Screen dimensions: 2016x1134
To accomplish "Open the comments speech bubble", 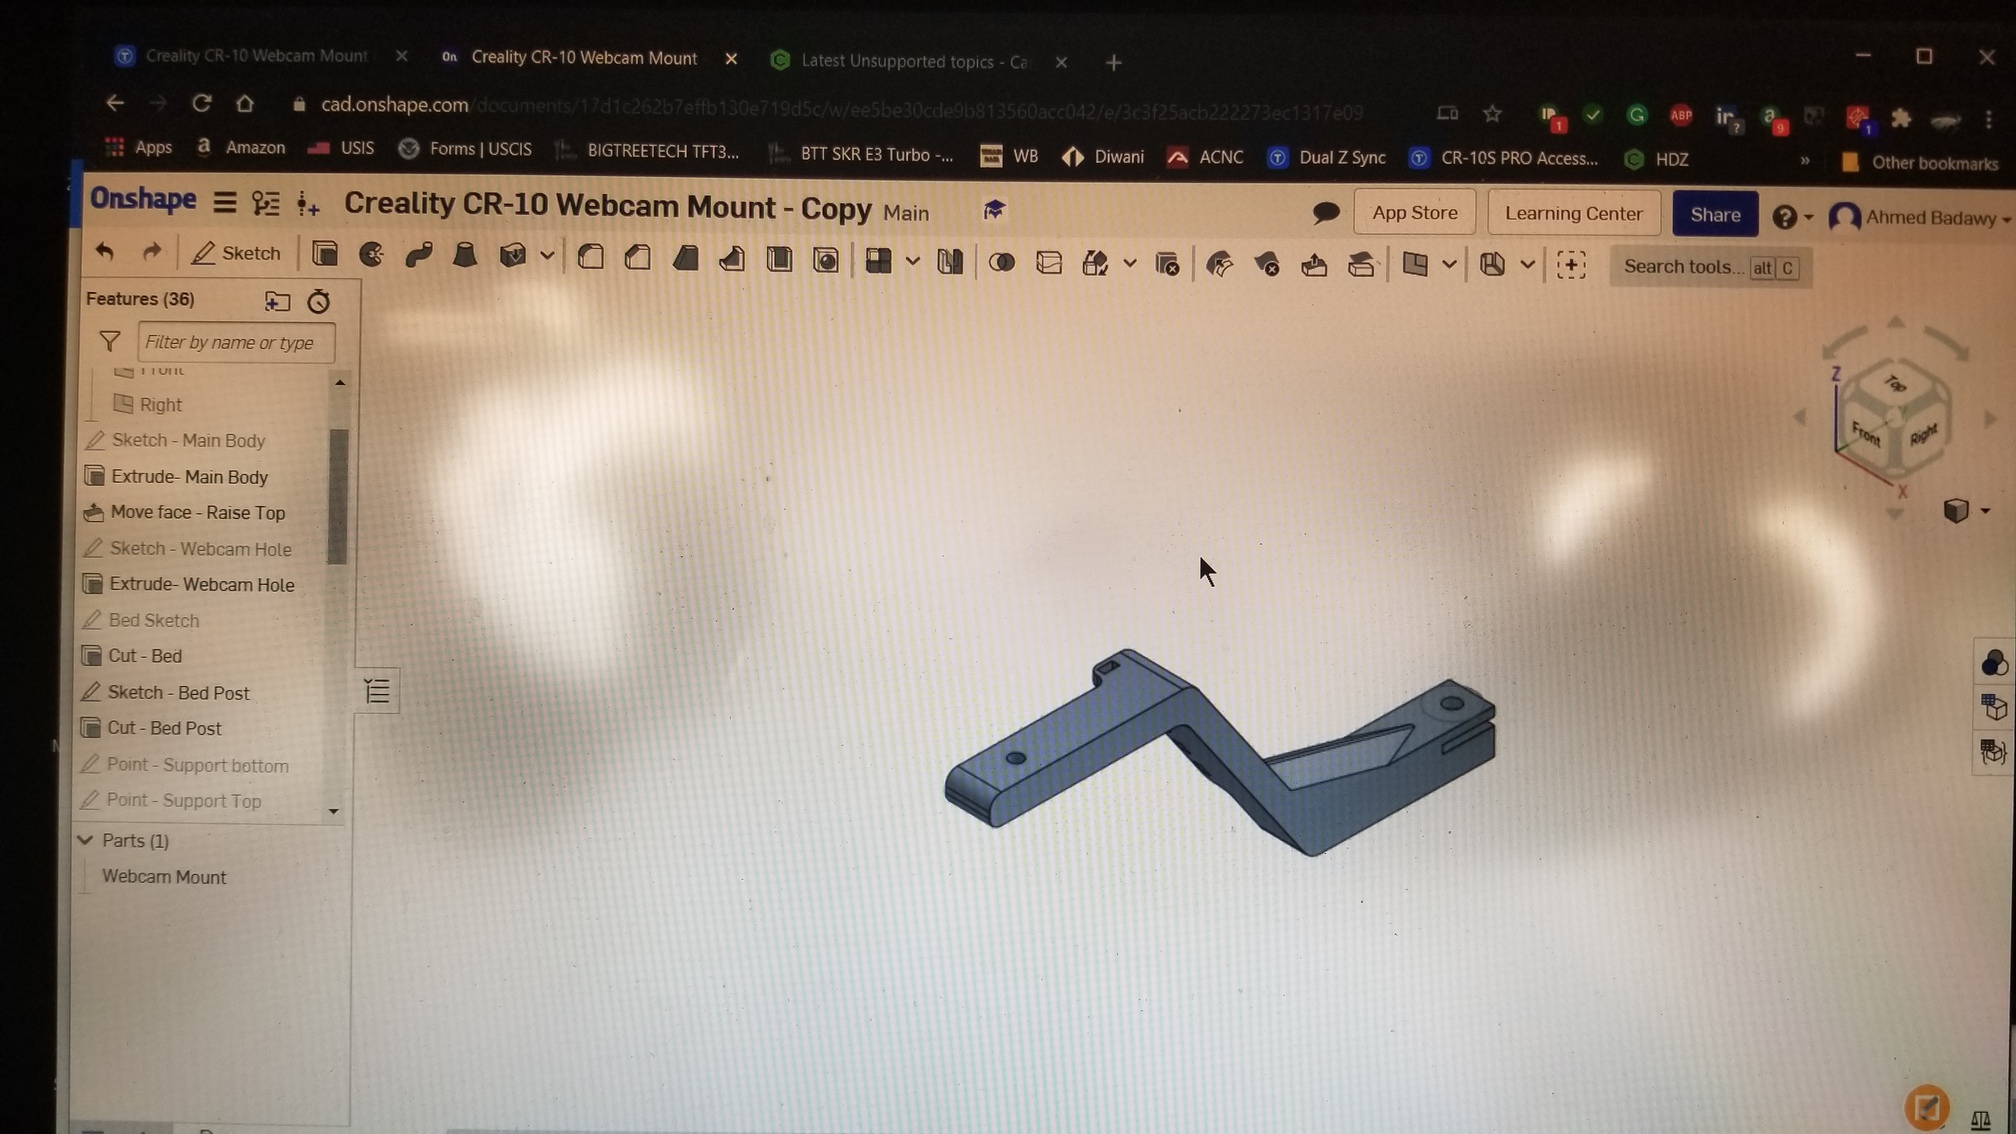I will pos(1326,212).
